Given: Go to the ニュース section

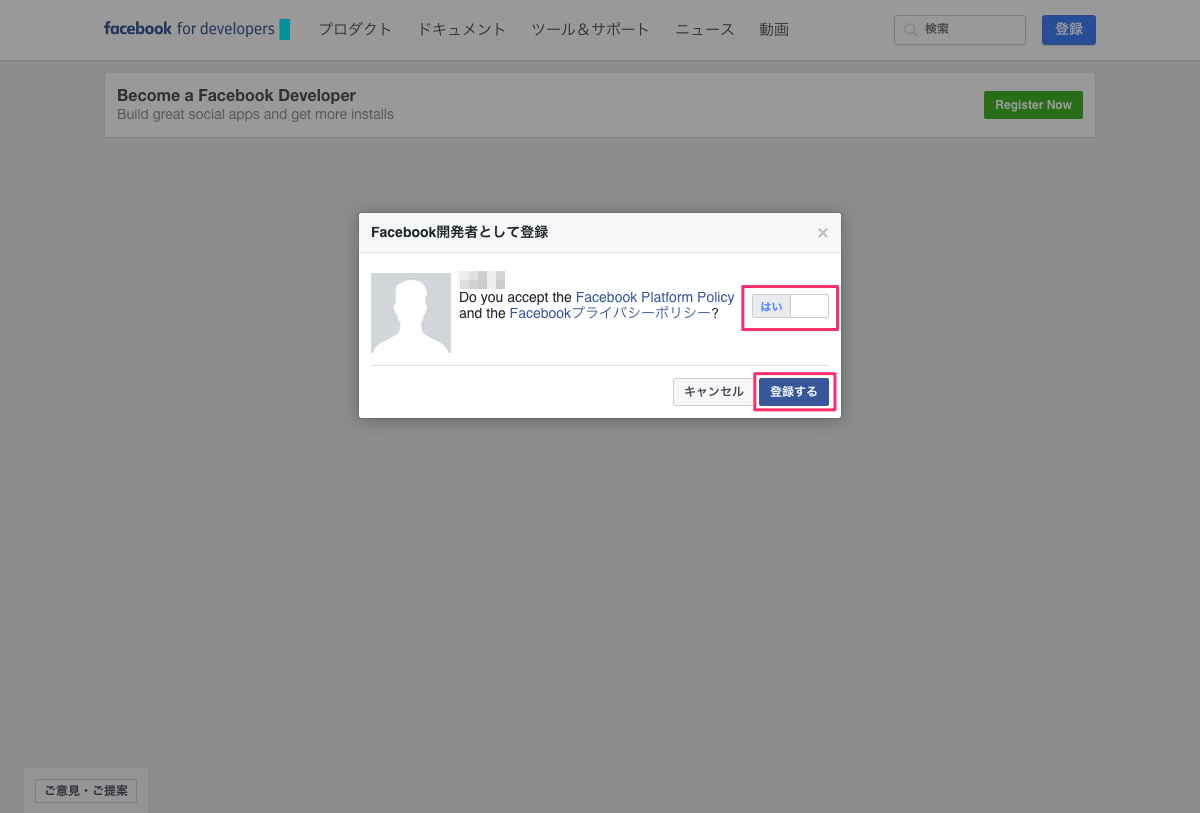Looking at the screenshot, I should (x=704, y=30).
